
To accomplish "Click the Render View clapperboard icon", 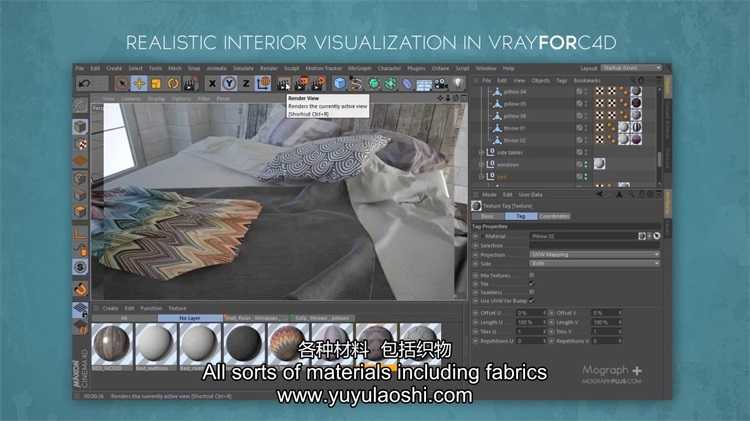I will pos(284,84).
